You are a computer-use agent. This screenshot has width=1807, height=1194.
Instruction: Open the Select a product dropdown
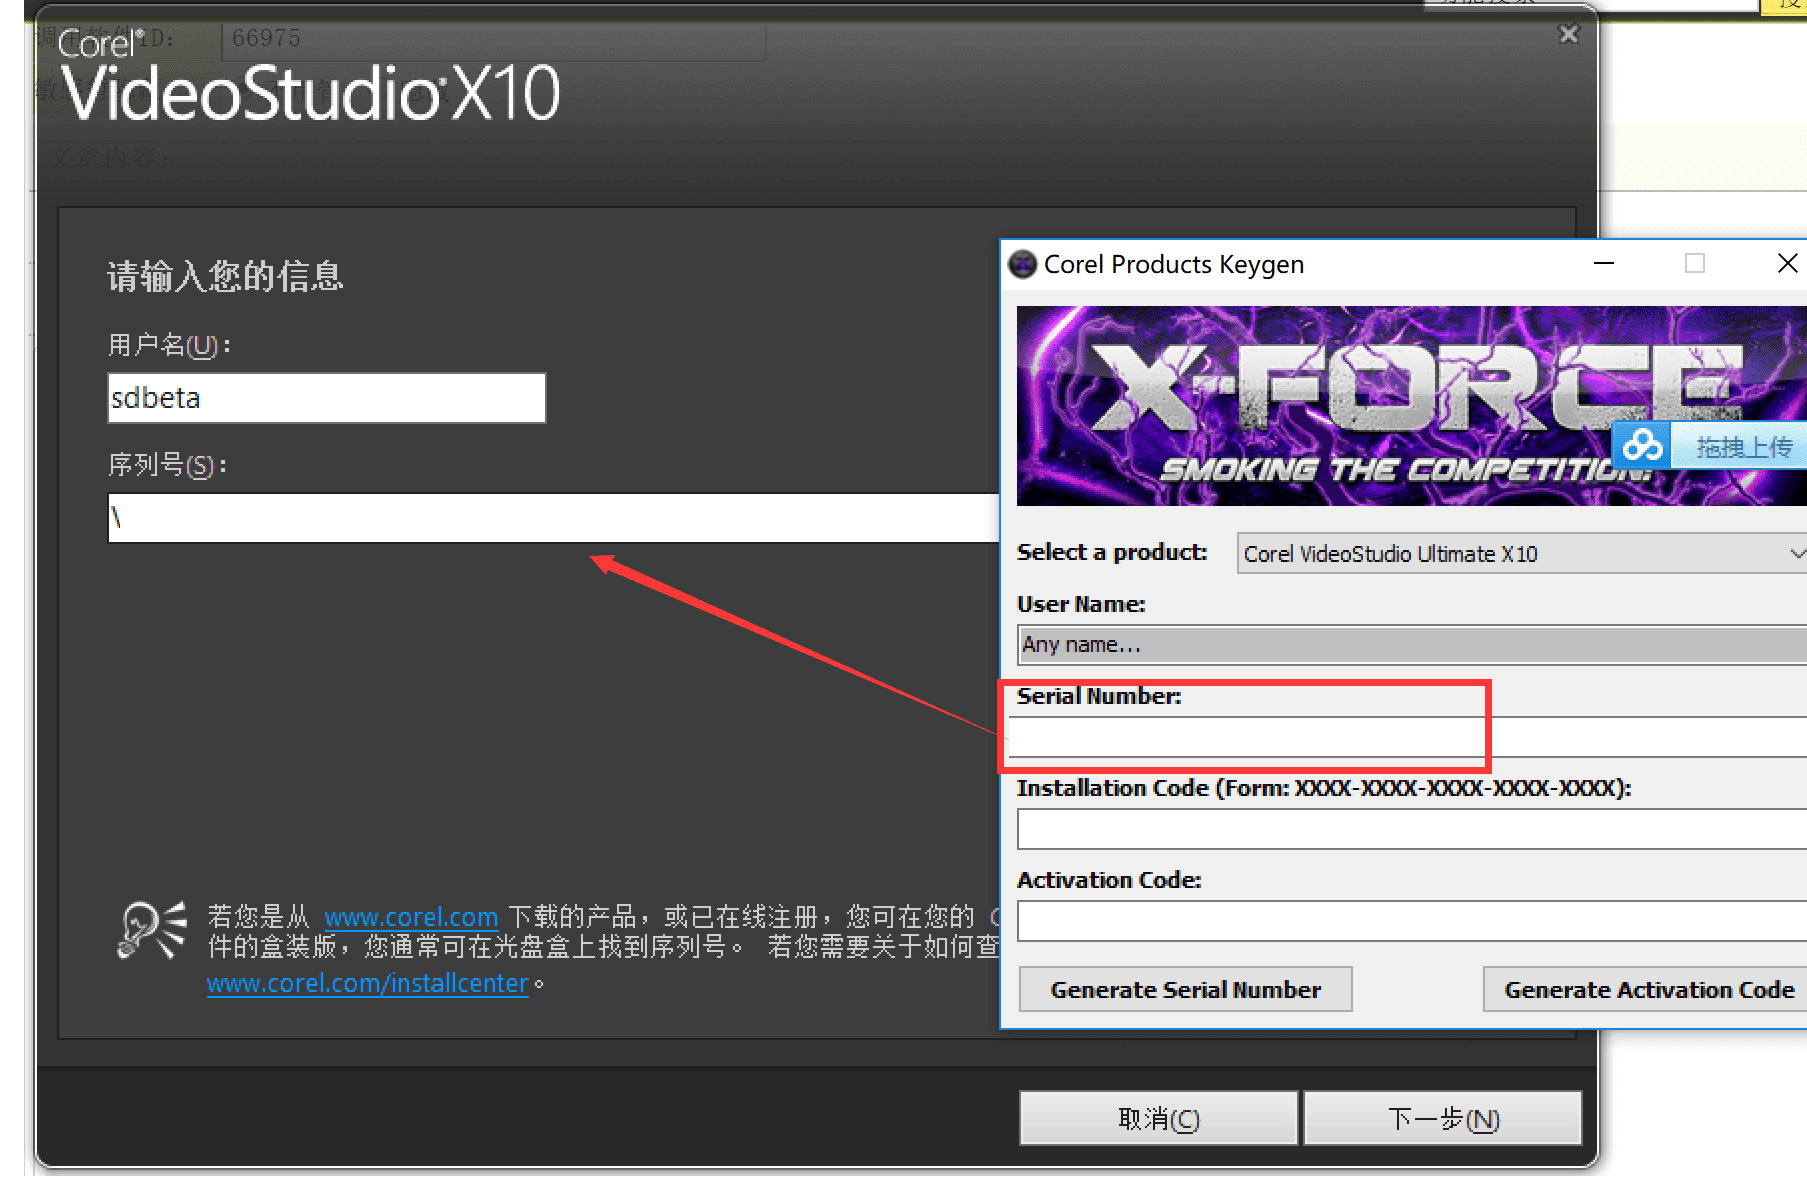[1521, 554]
